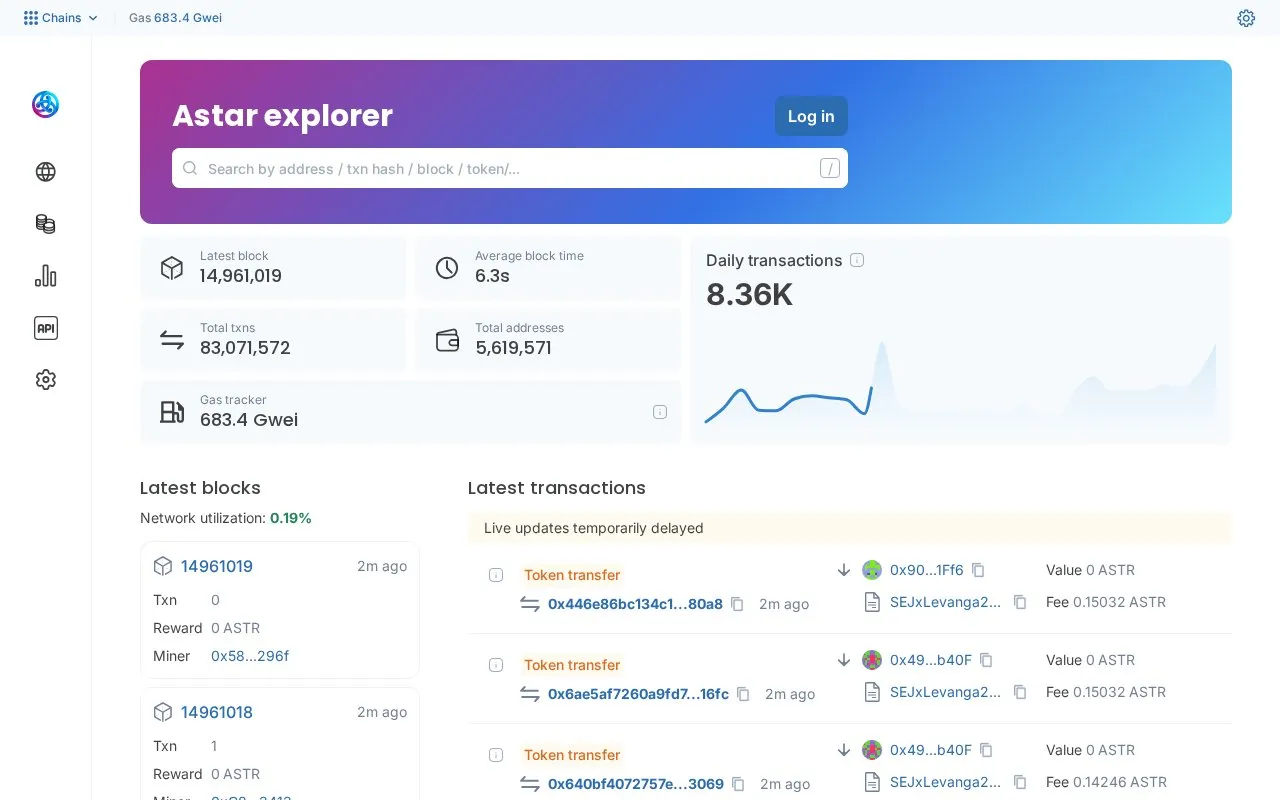The image size is (1280, 800).
Task: Click the Average block time 6.3s card
Action: (548, 267)
